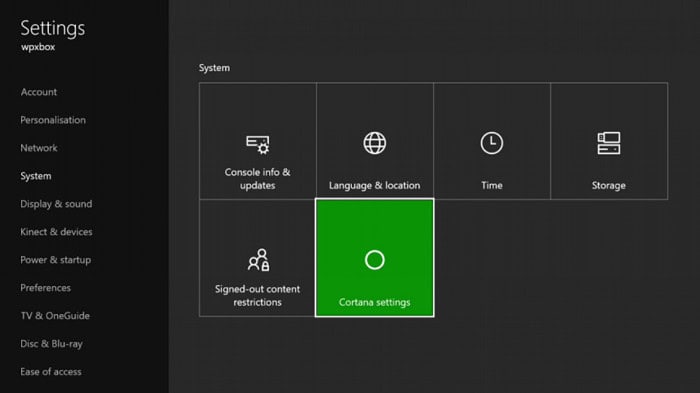This screenshot has width=700, height=393.
Task: Click the 'Console info & updates' label
Action: pos(258,179)
